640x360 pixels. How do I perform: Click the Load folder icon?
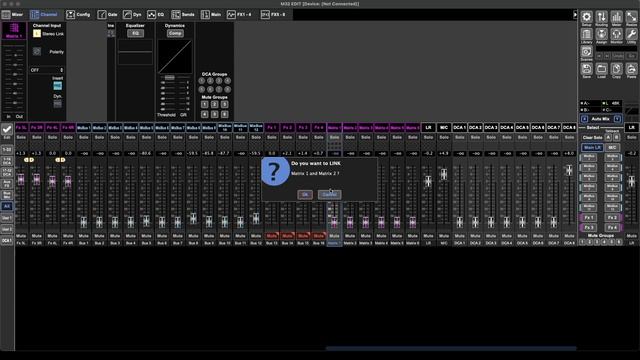(x=601, y=69)
